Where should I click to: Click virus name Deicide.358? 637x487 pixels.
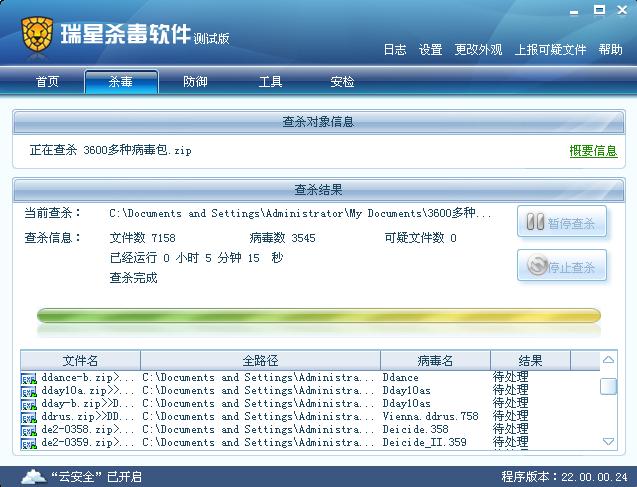(x=415, y=430)
